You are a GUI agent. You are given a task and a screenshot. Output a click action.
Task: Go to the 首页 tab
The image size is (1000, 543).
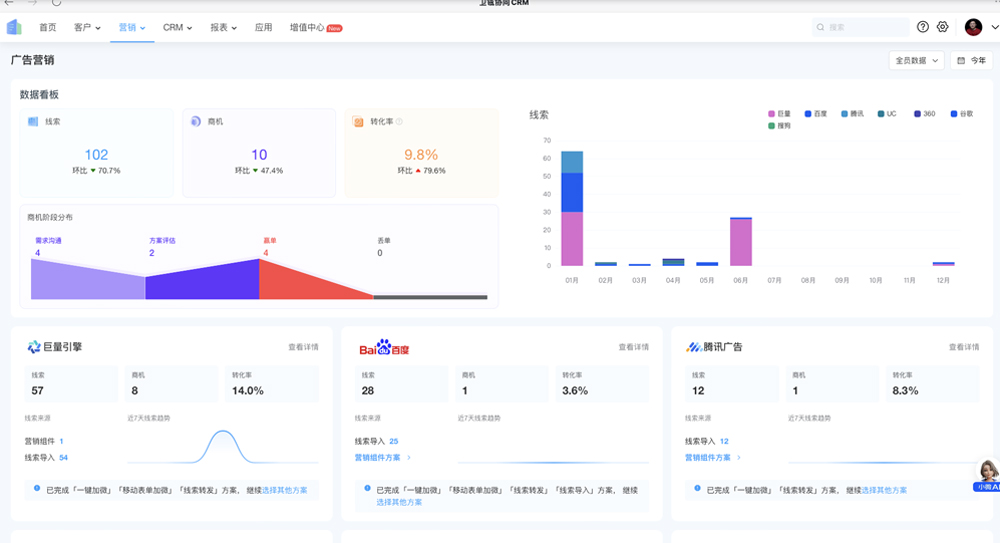(x=48, y=27)
